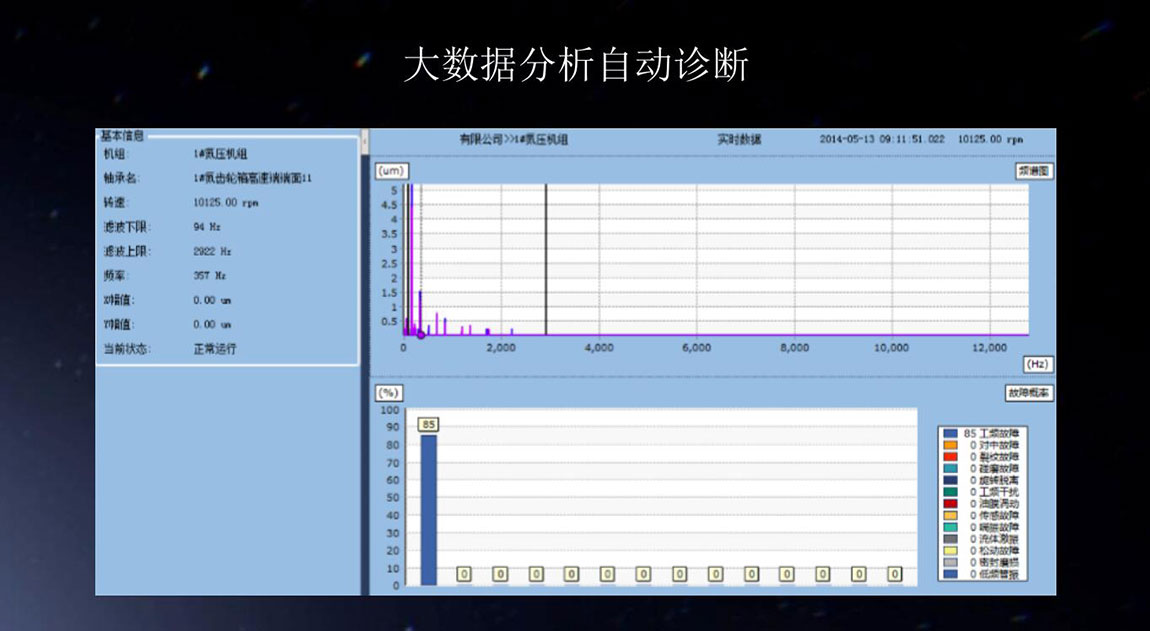The image size is (1150, 631).
Task: Click the 94 Hz value for 滤波下限
Action: (207, 227)
